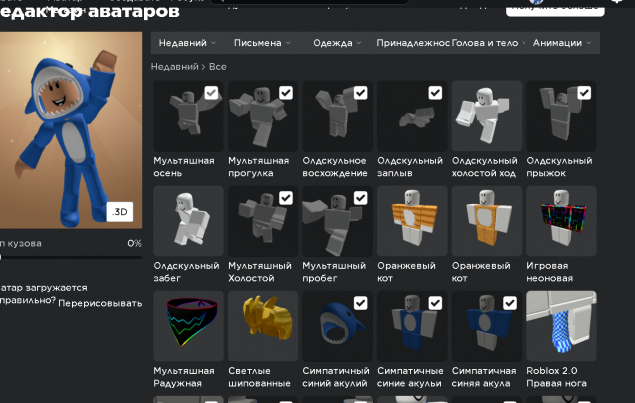Open the Roblox 2.0 Правая нога label
This screenshot has width=635, height=403.
click(x=556, y=377)
